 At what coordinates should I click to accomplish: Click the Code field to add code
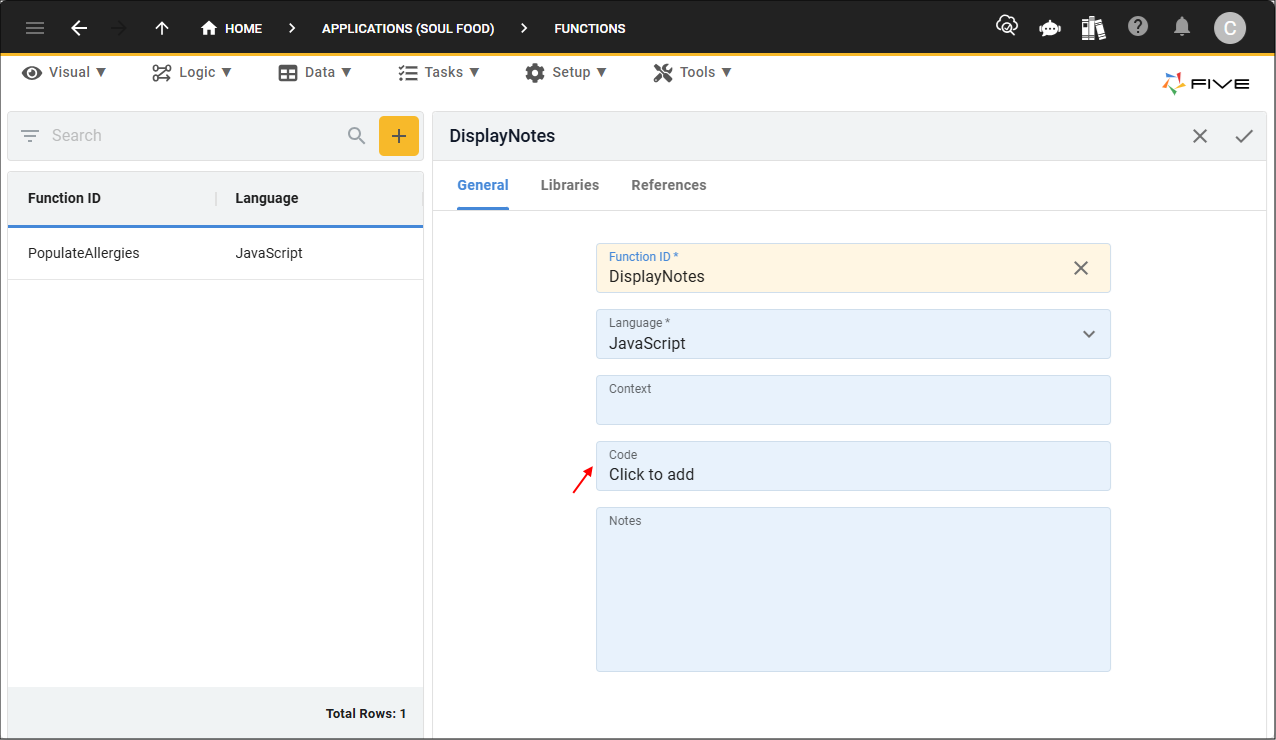point(853,466)
